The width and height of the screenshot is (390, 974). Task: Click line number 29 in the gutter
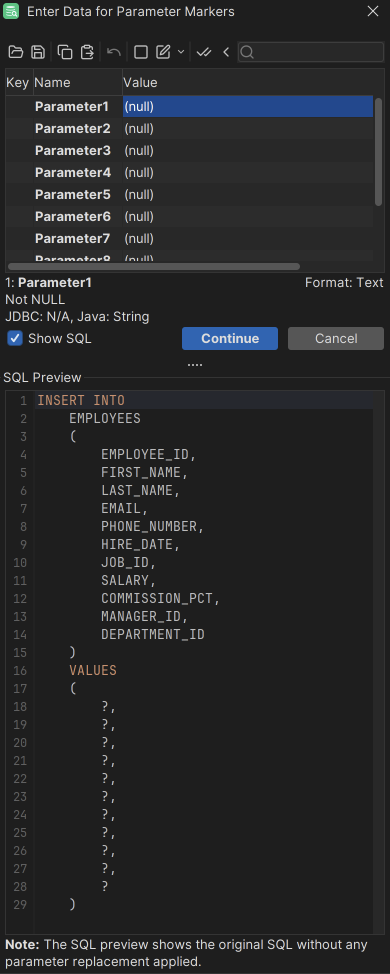(x=20, y=904)
